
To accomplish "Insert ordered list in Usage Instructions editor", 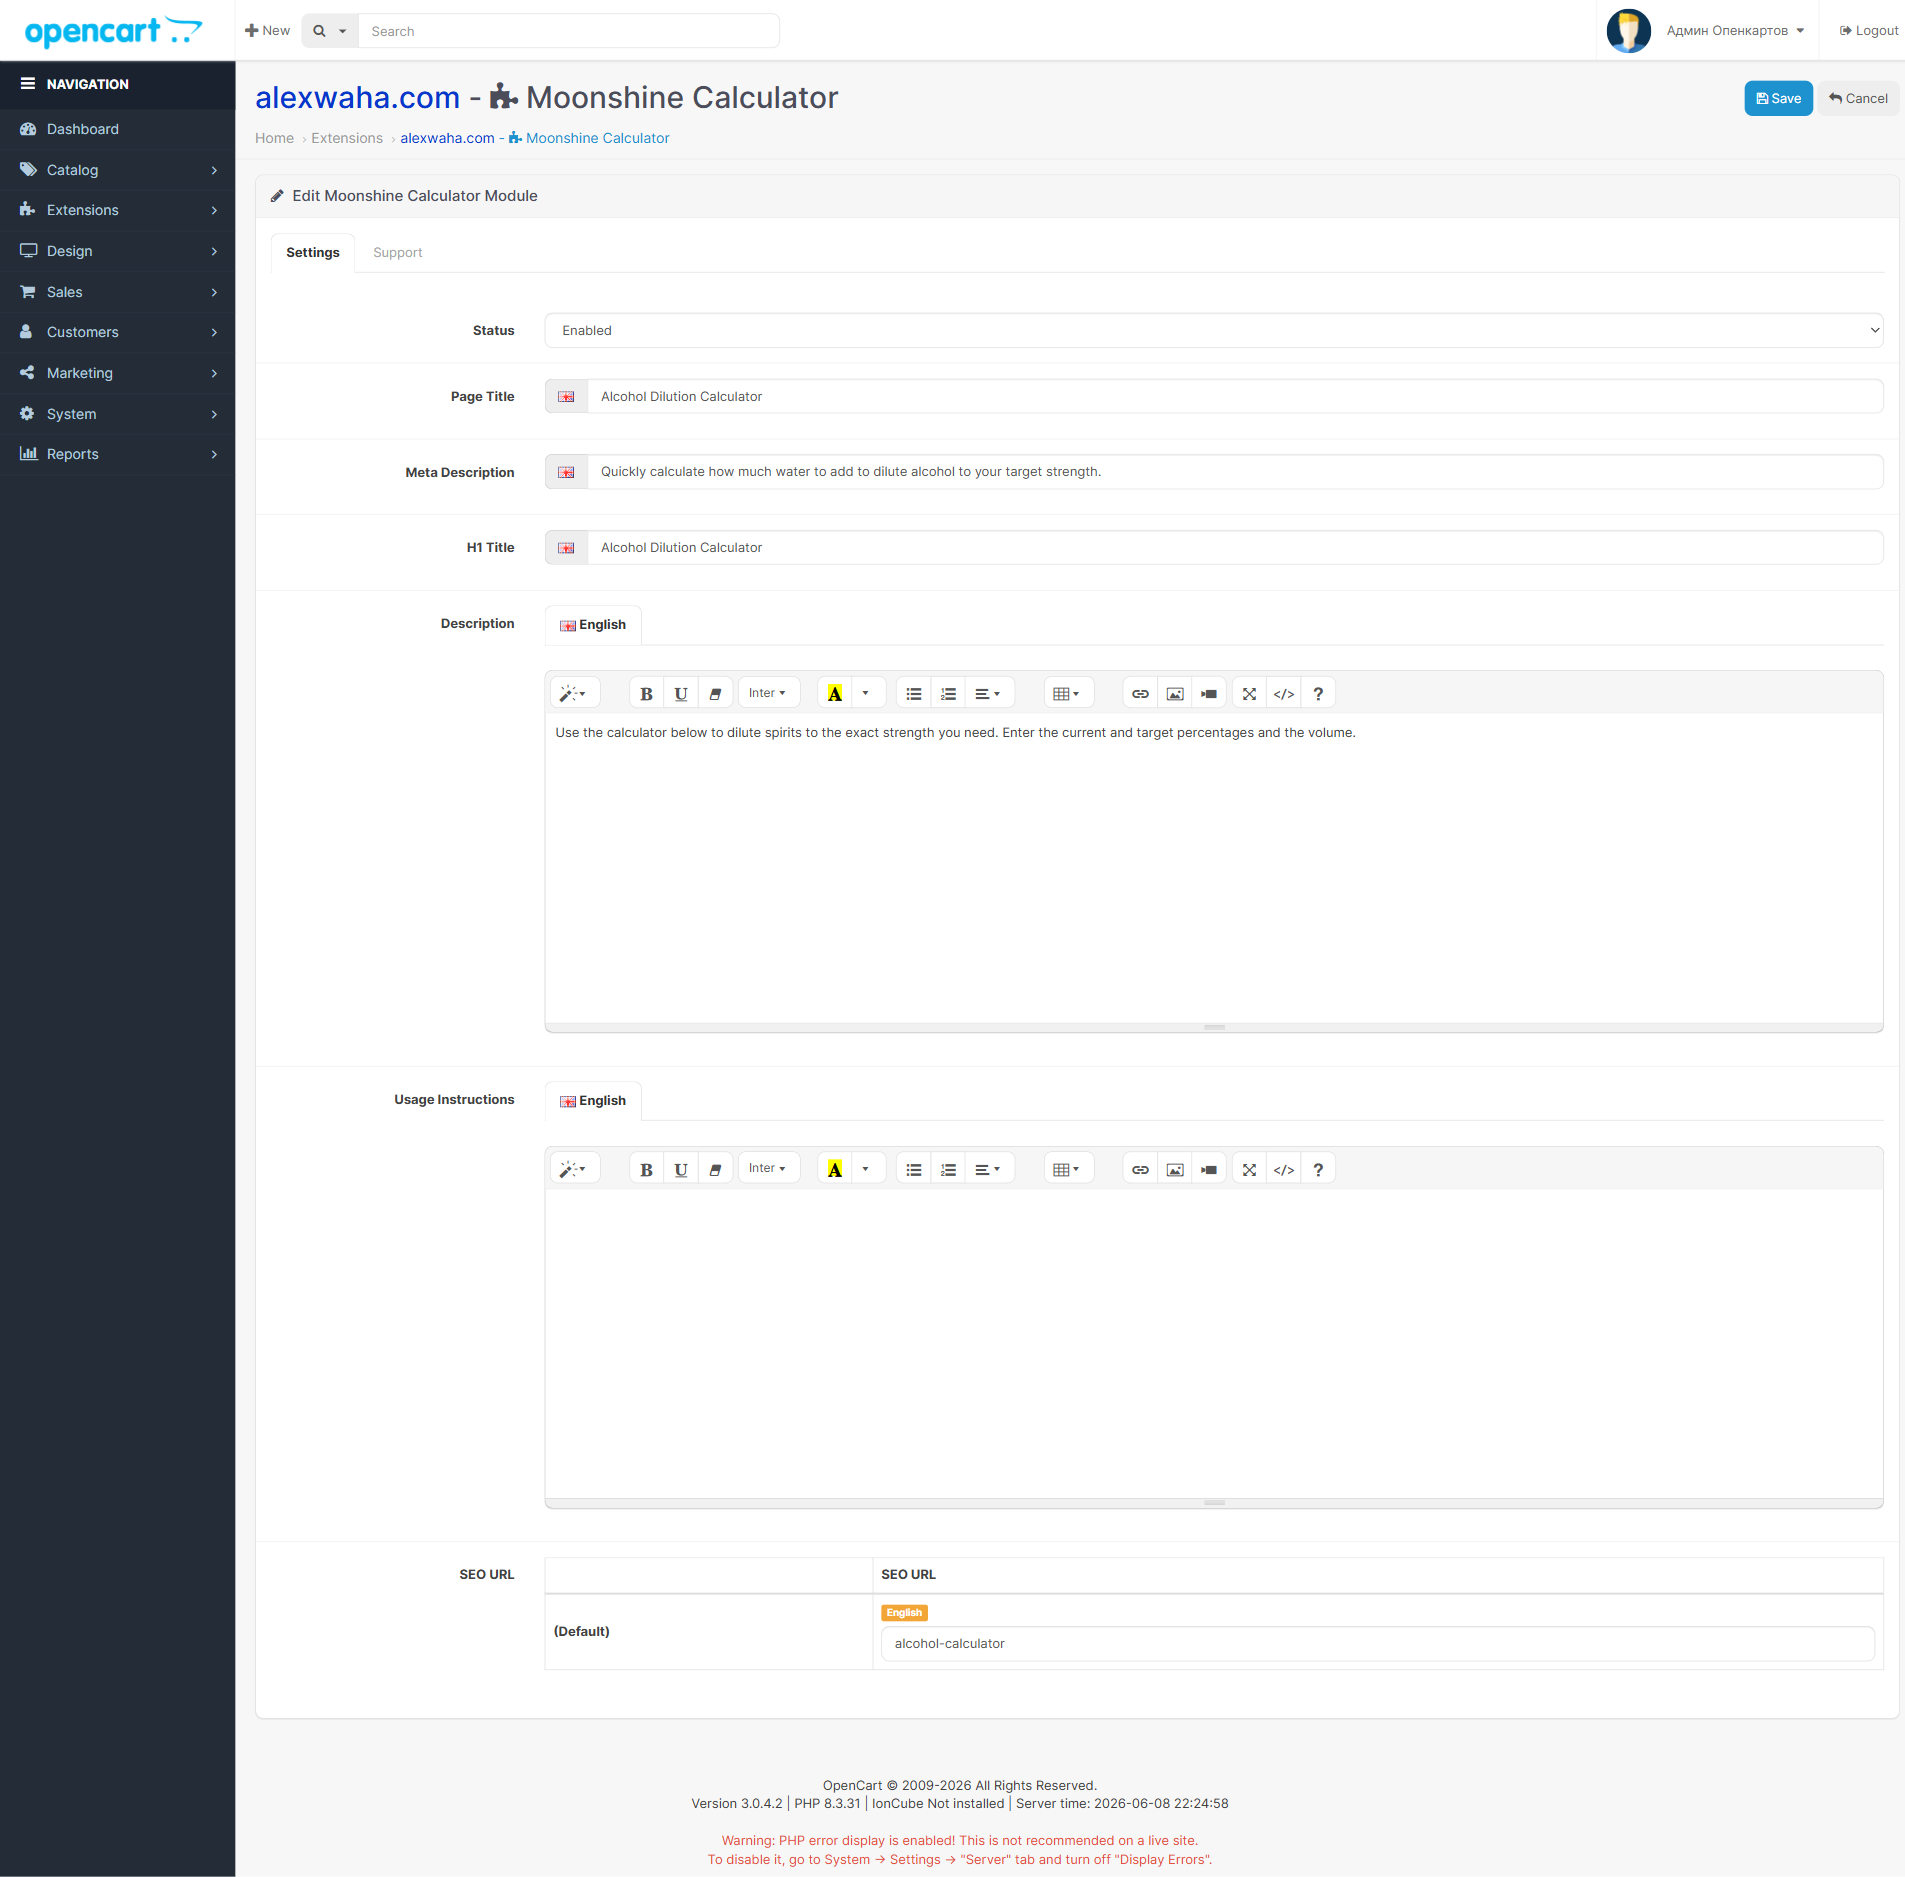I will (948, 1169).
